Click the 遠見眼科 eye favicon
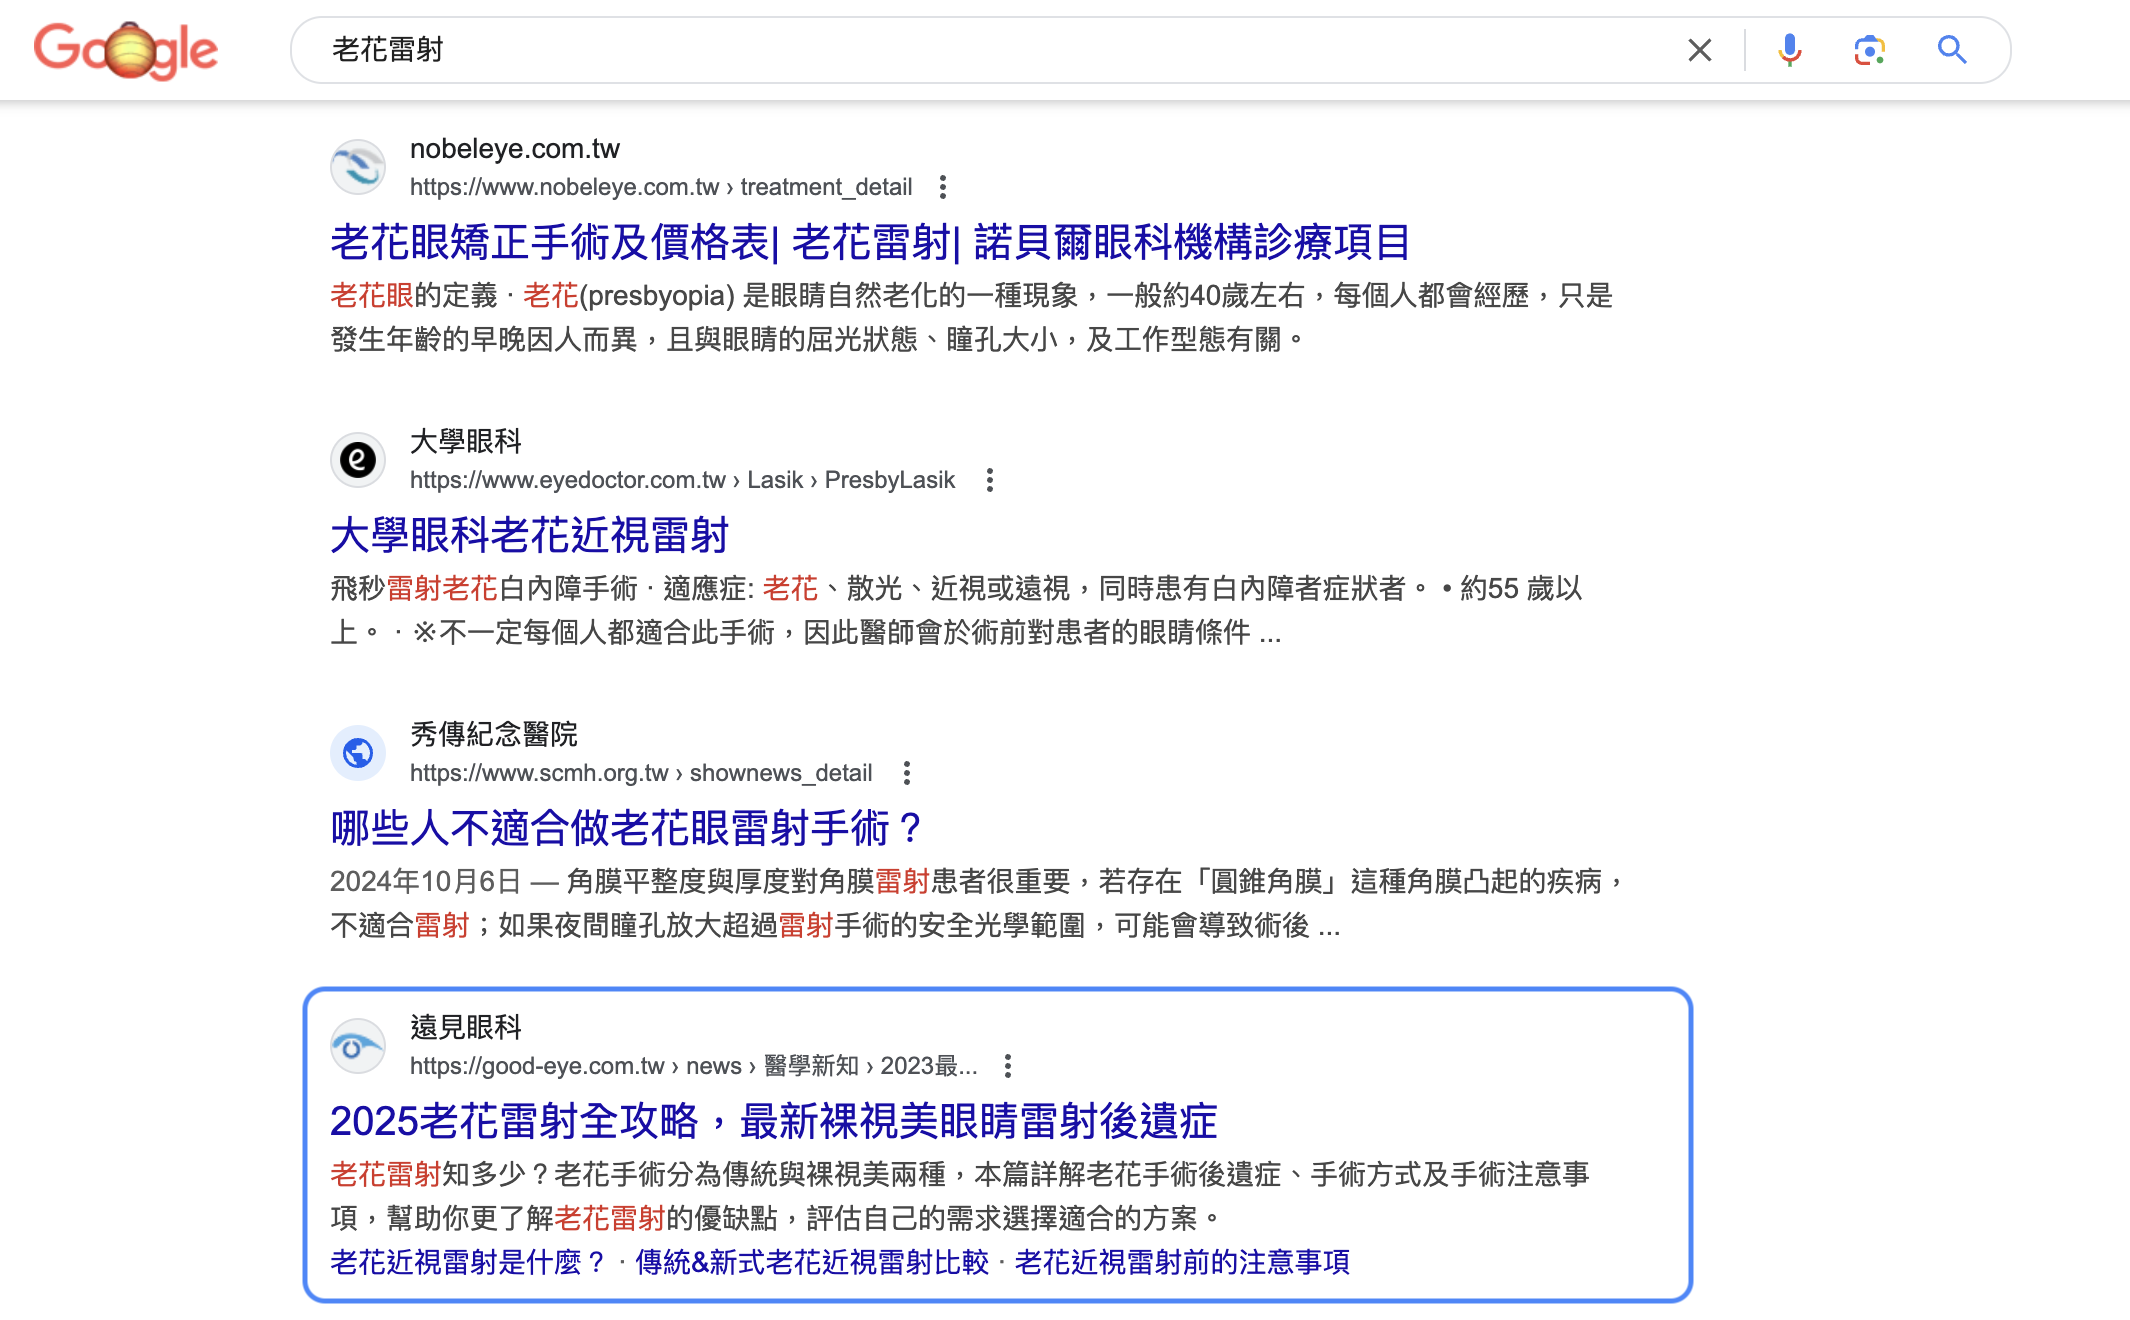2130x1320 pixels. coord(358,1046)
